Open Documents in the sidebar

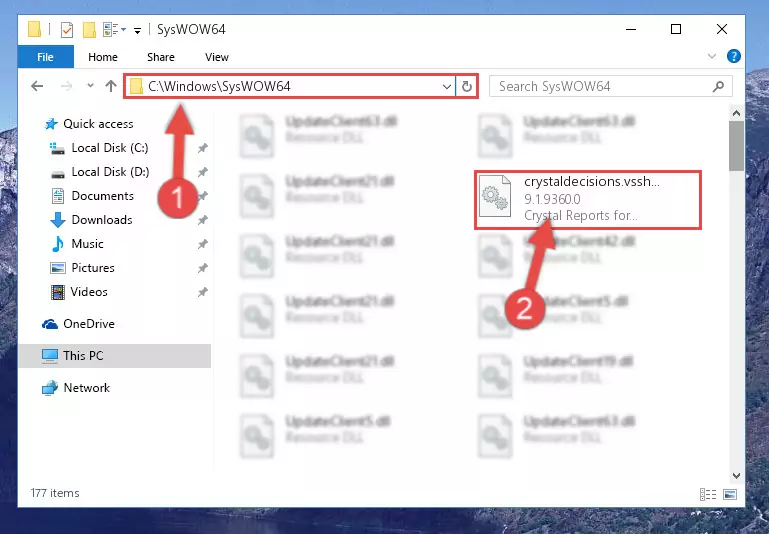[103, 196]
